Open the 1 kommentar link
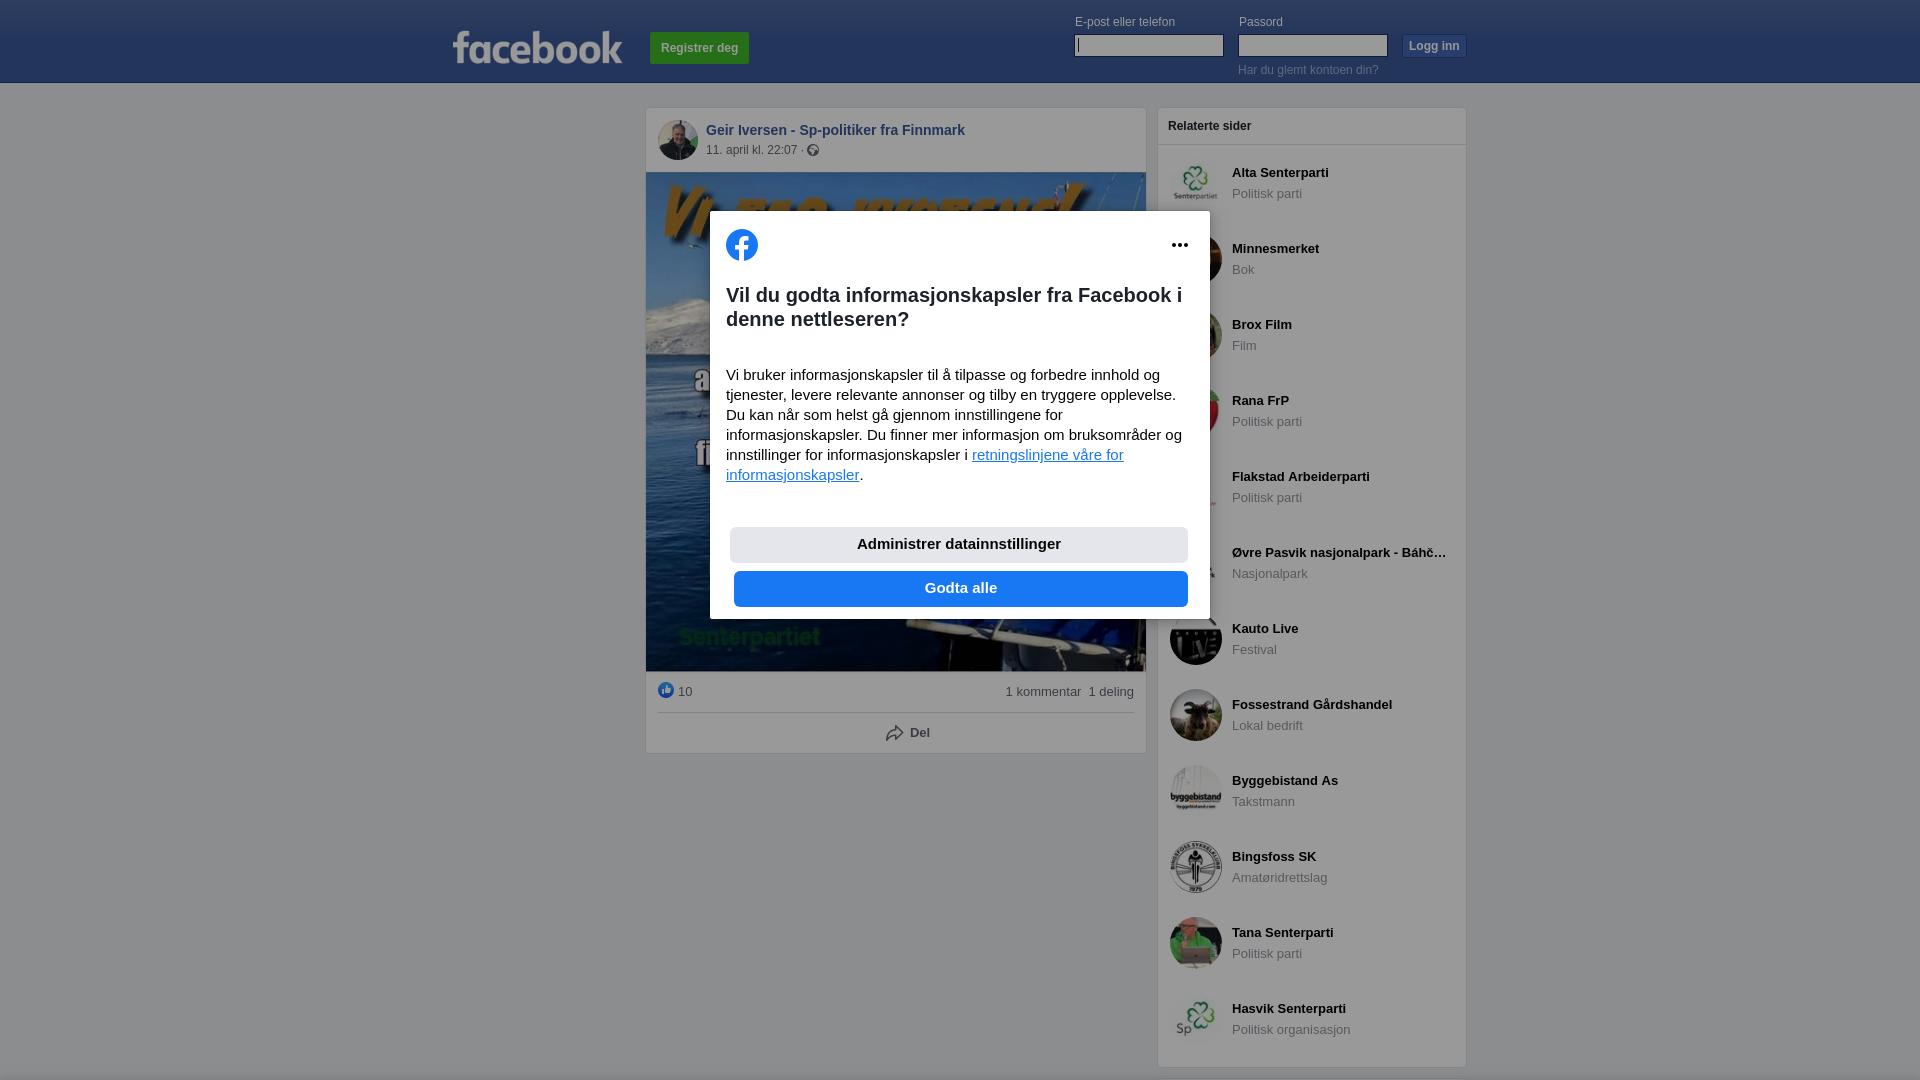Screen dimensions: 1920x1080 click(x=1043, y=692)
